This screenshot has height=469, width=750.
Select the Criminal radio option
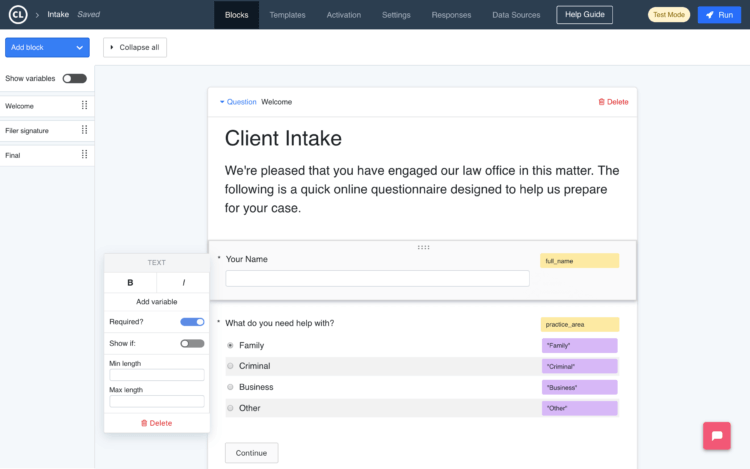231,366
